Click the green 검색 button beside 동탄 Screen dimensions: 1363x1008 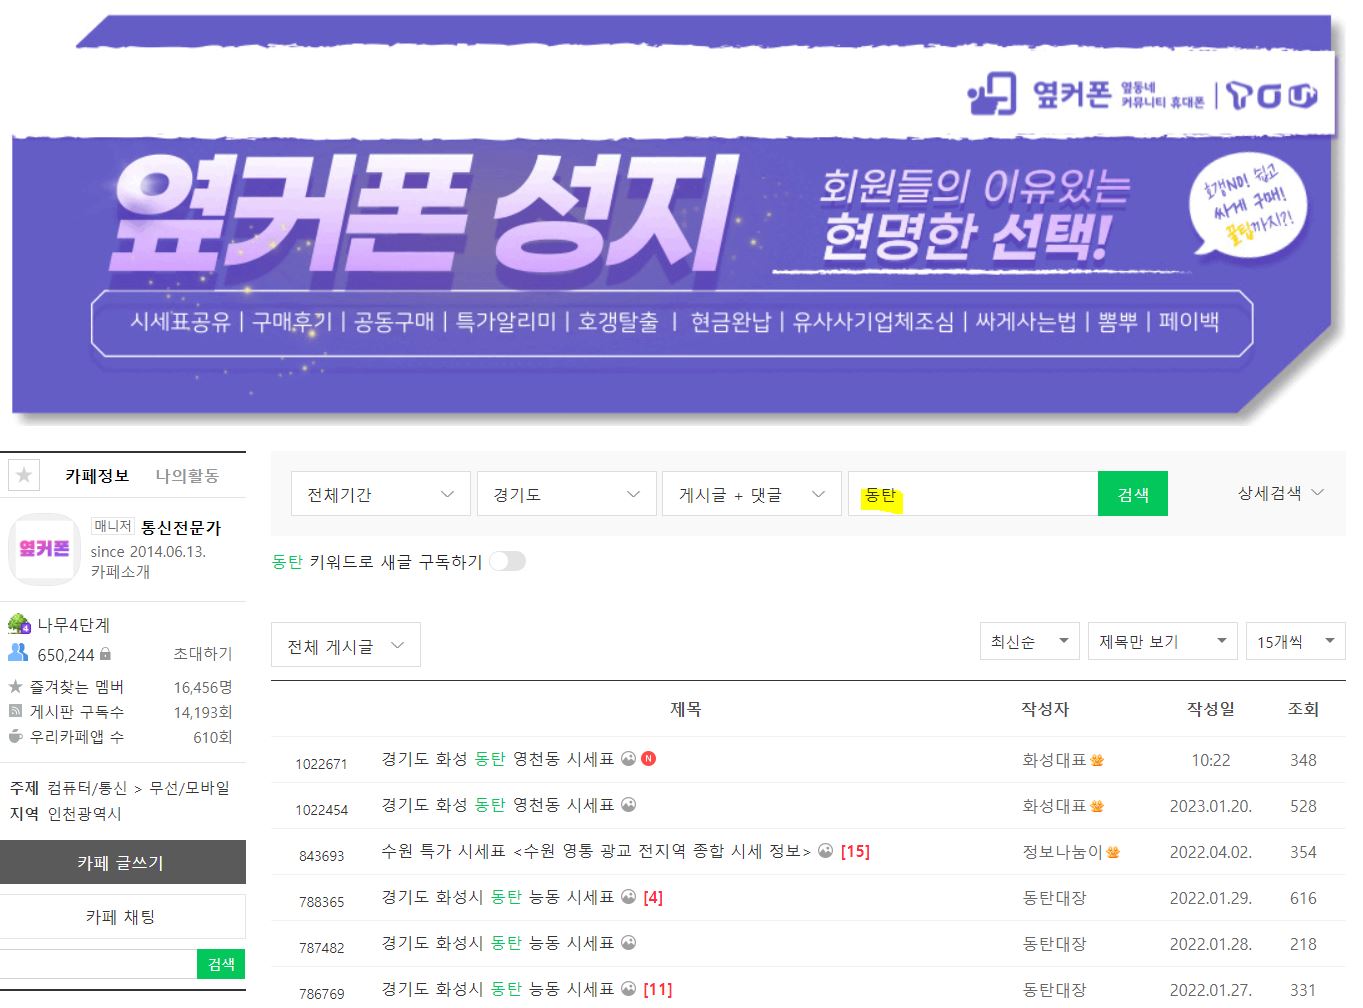1133,494
